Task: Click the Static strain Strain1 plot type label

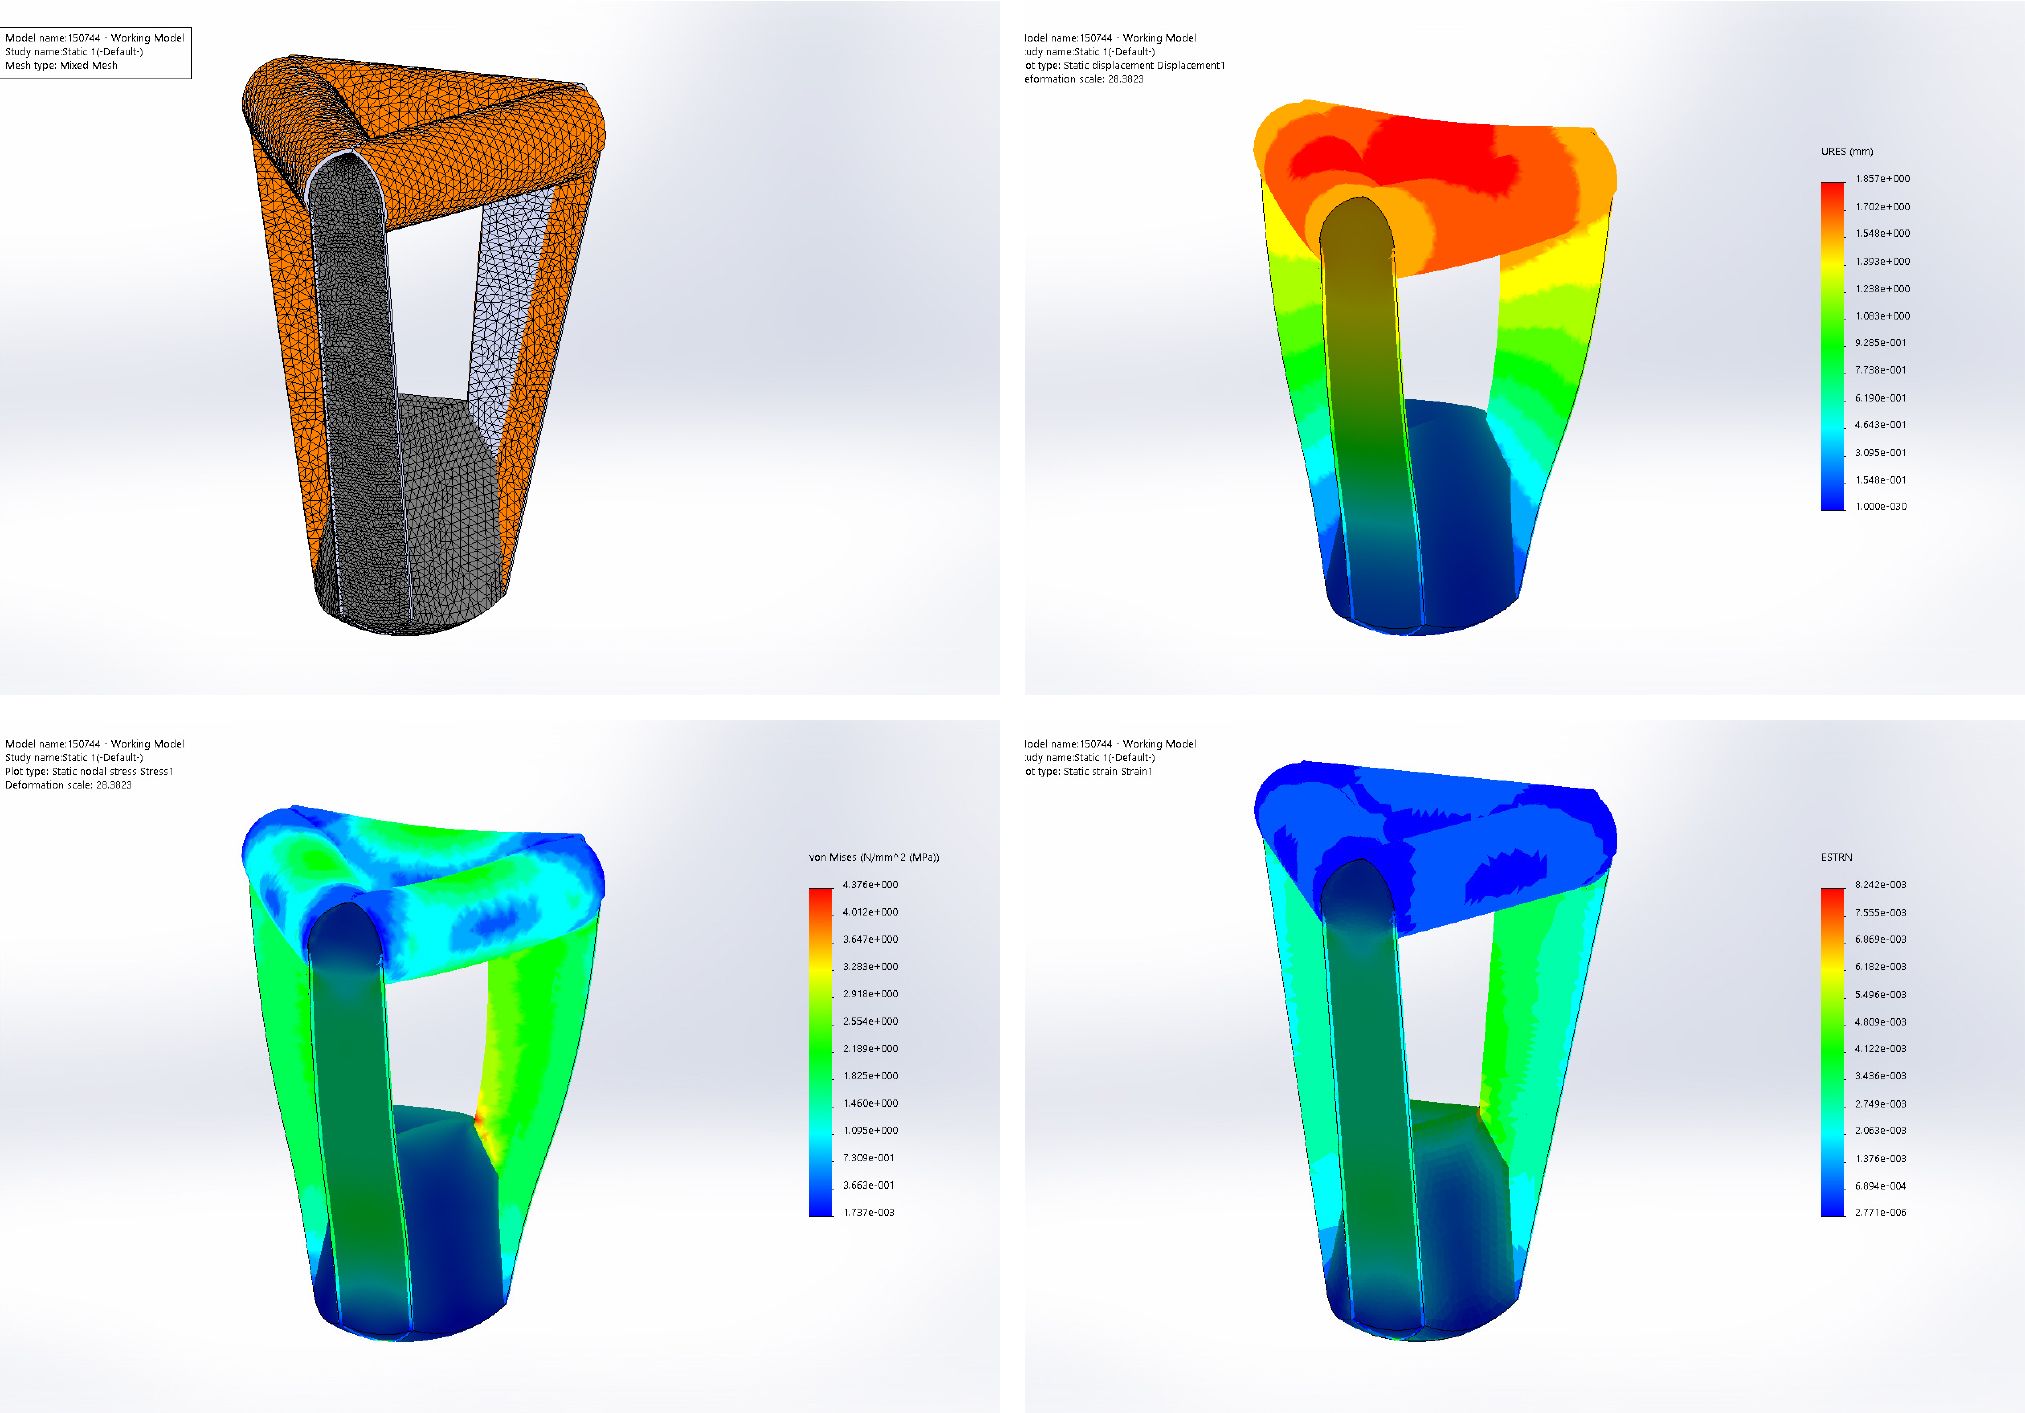Action: coord(1088,772)
